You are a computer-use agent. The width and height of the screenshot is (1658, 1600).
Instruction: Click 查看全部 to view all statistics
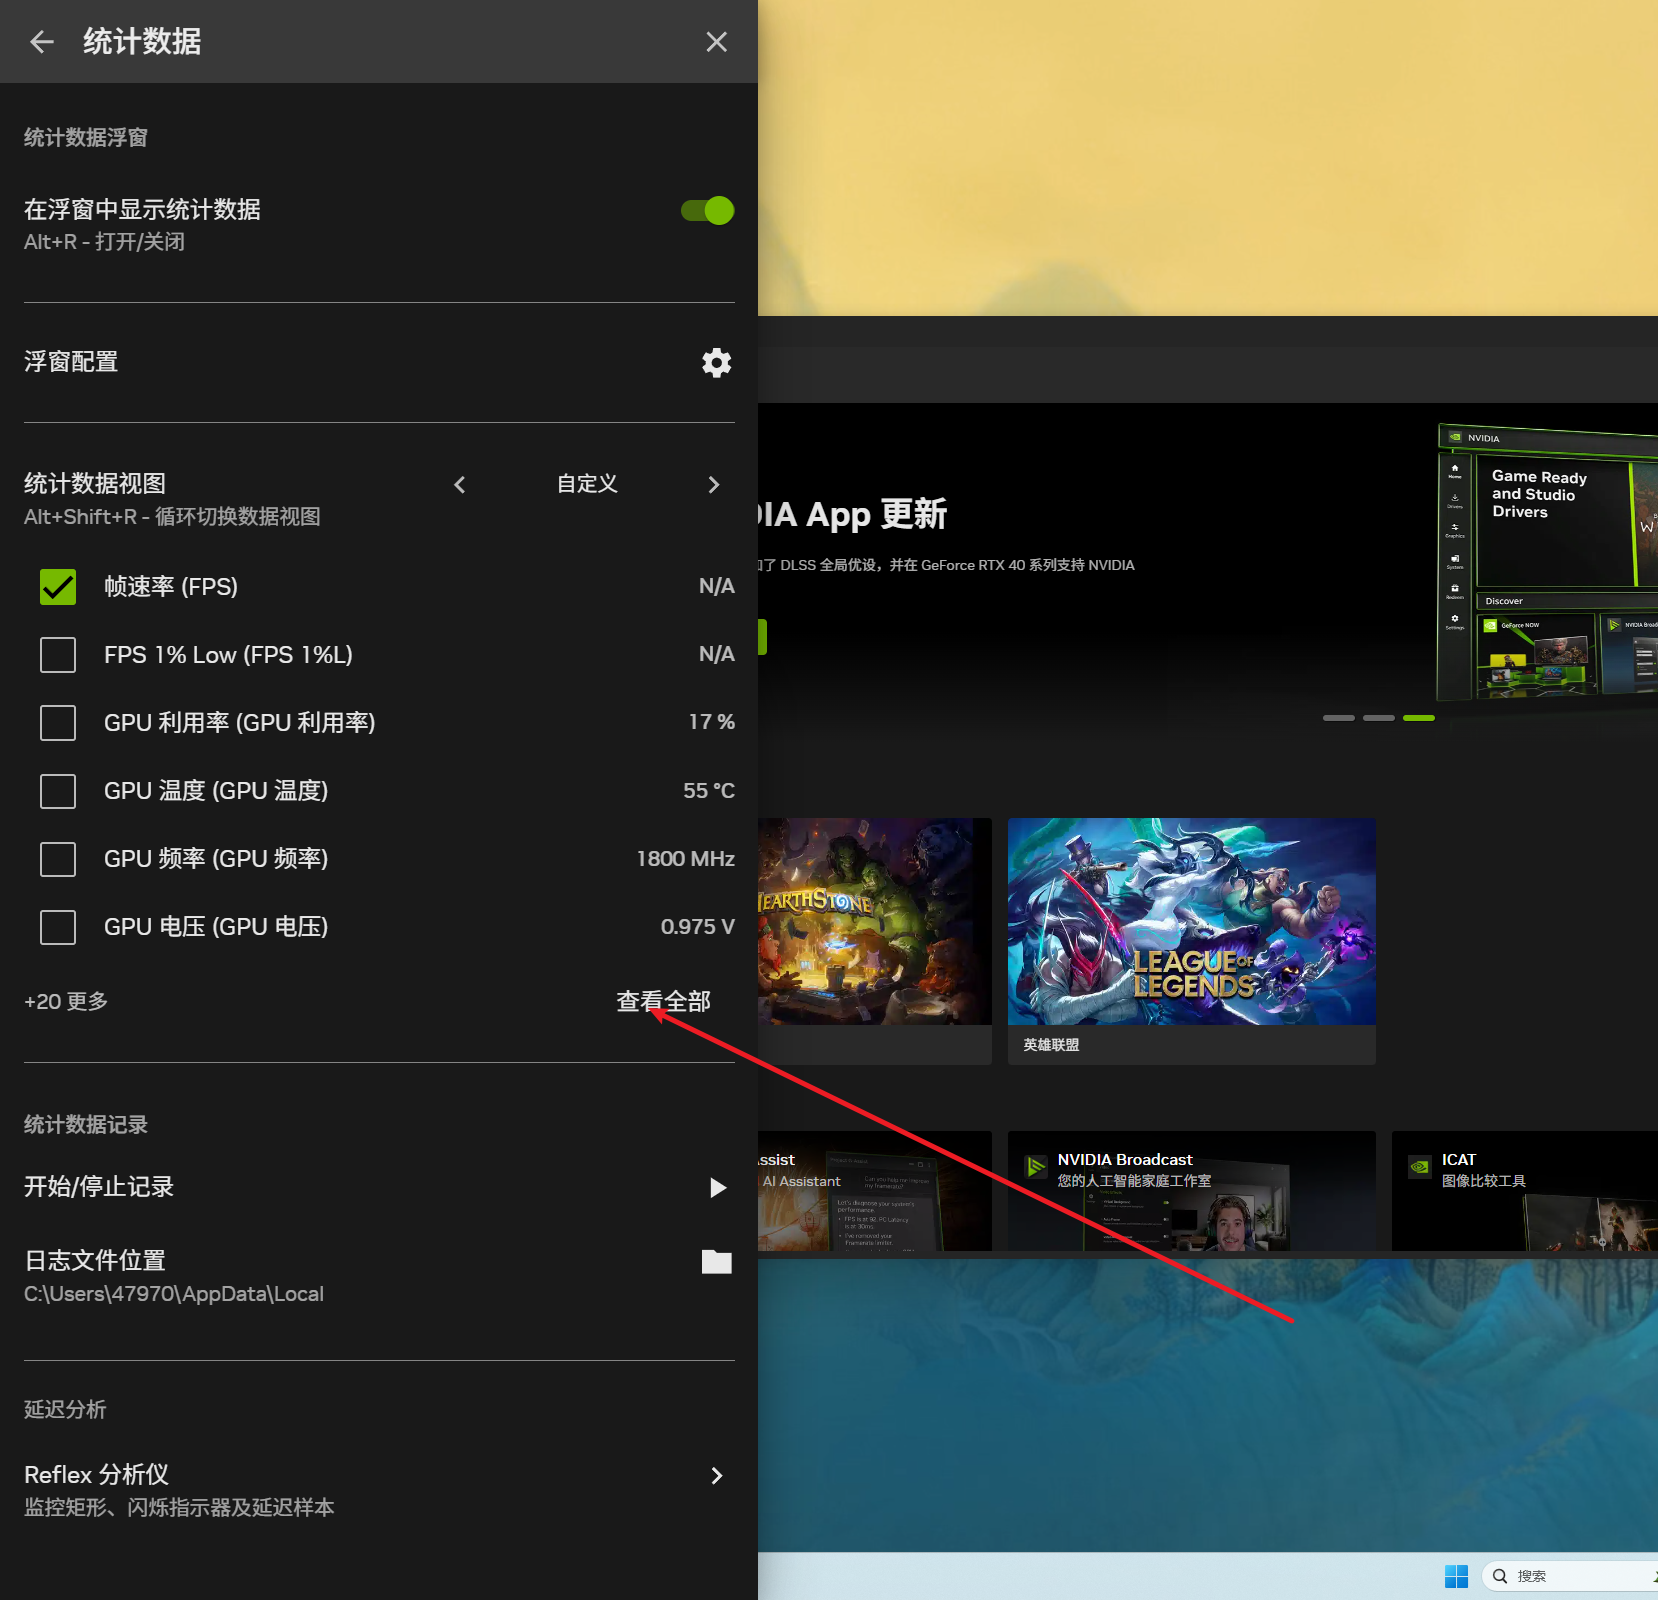tap(663, 1001)
